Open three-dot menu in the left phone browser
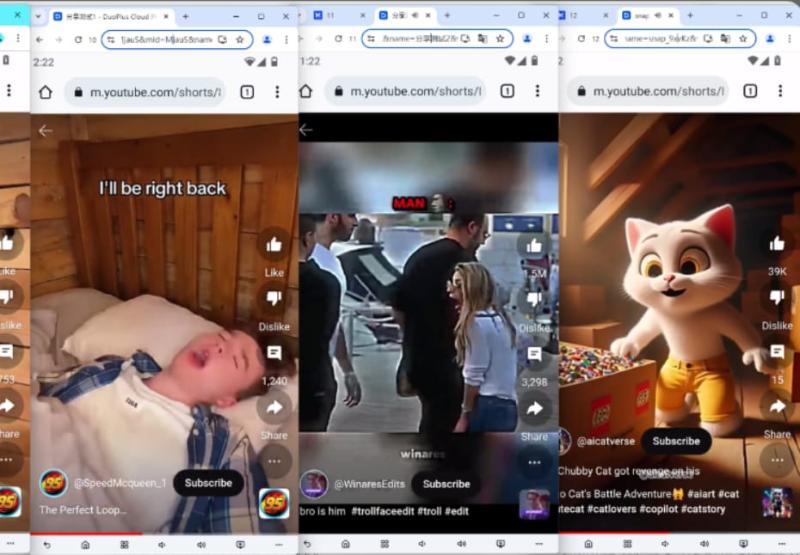This screenshot has width=800, height=555. point(278,92)
